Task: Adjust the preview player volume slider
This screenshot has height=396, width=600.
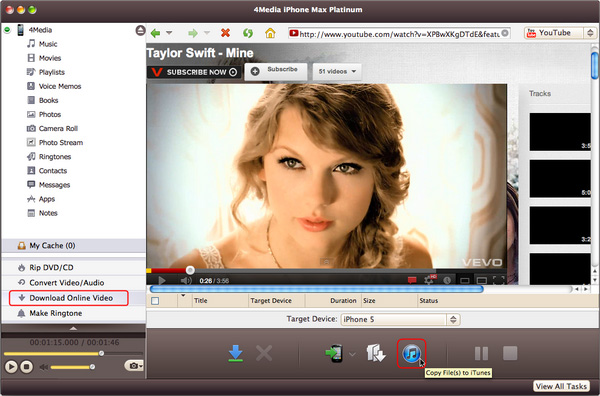Action: click(92, 367)
